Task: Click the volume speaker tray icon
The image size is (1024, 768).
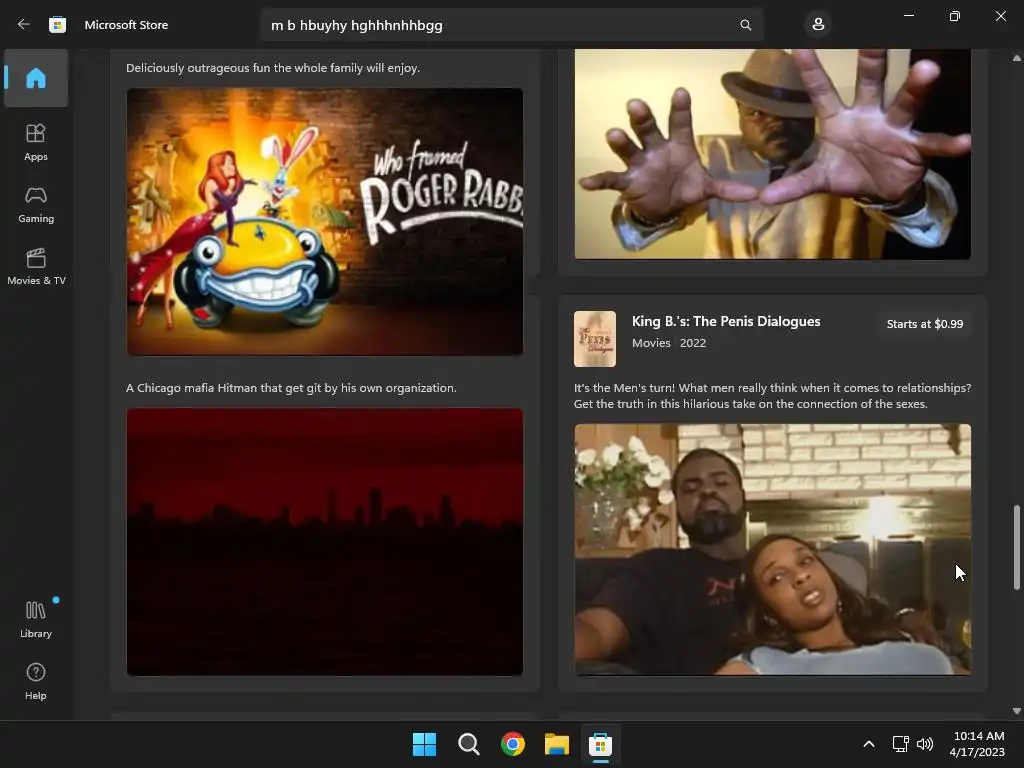Action: click(925, 744)
